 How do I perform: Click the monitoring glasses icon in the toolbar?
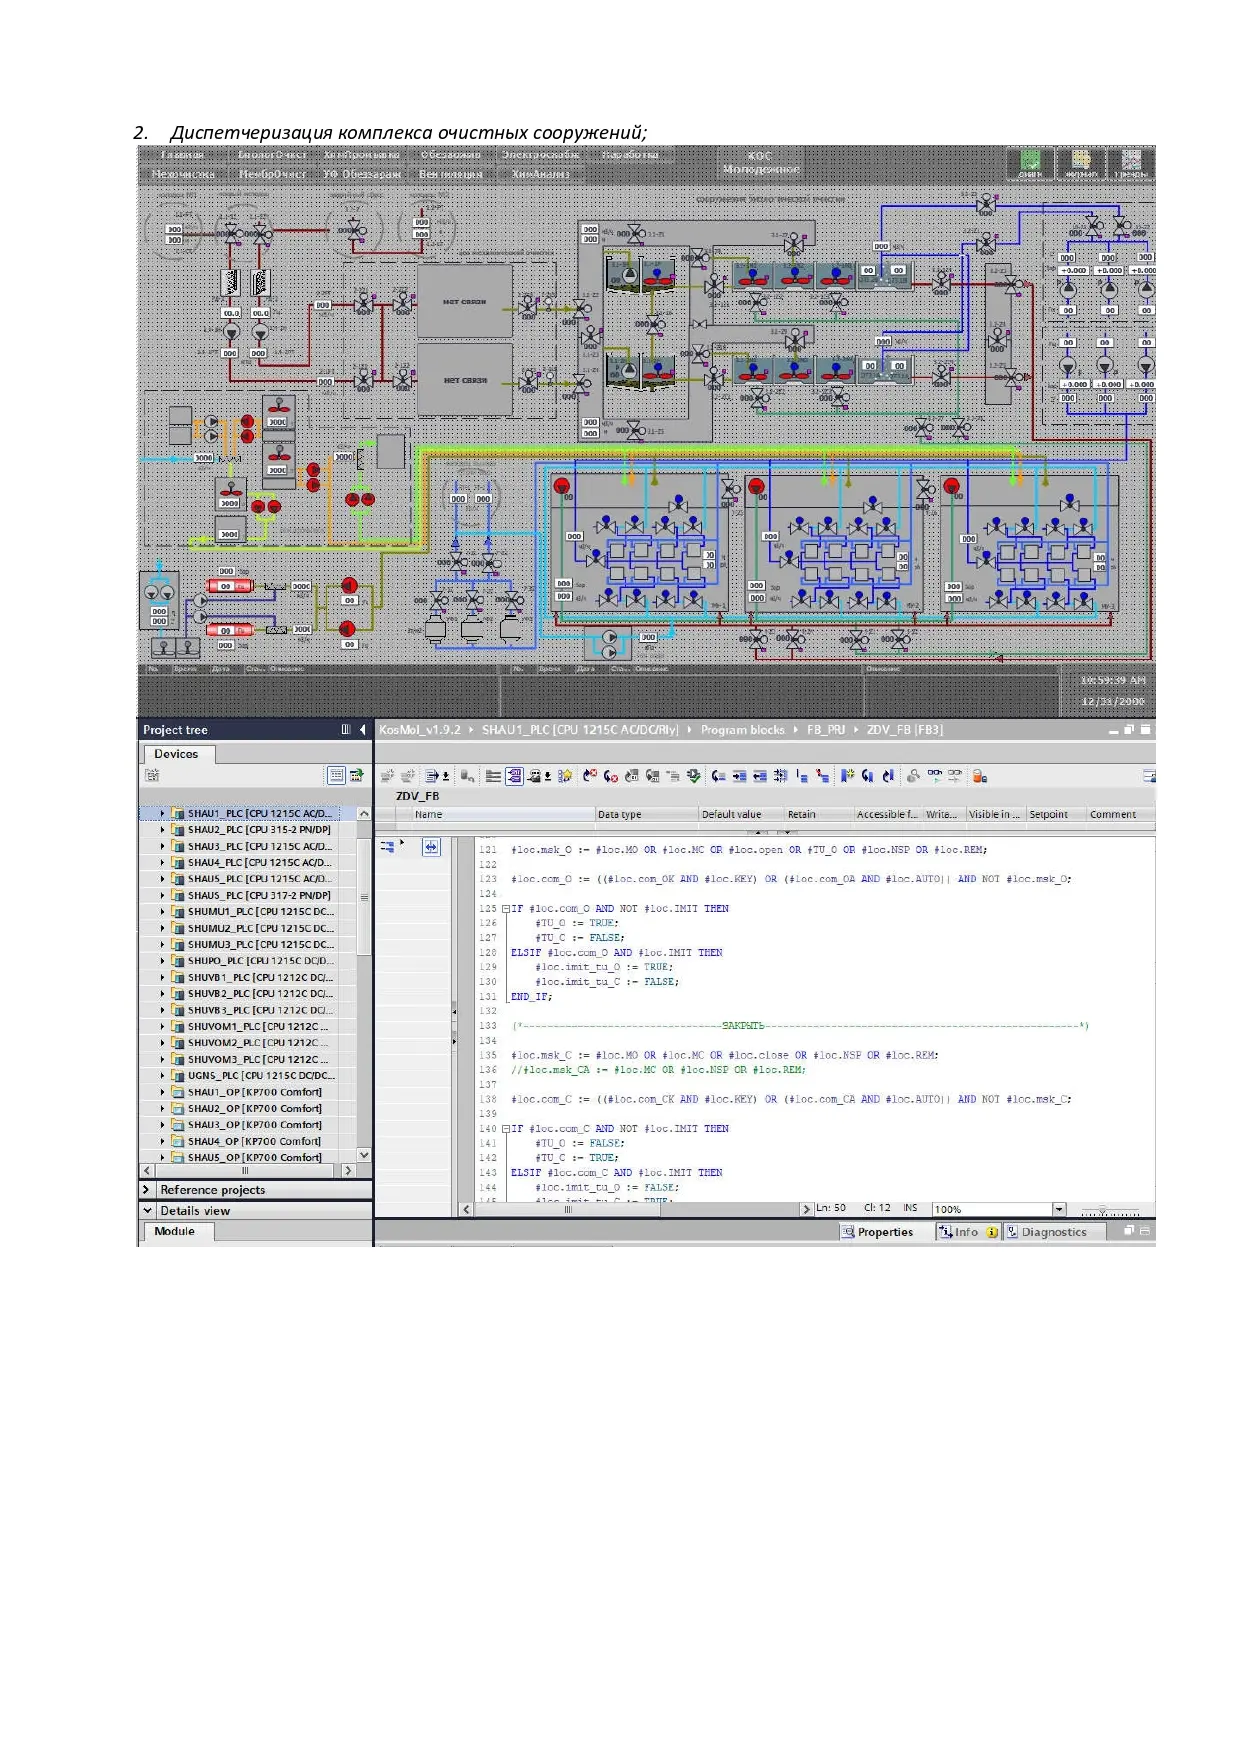934,776
